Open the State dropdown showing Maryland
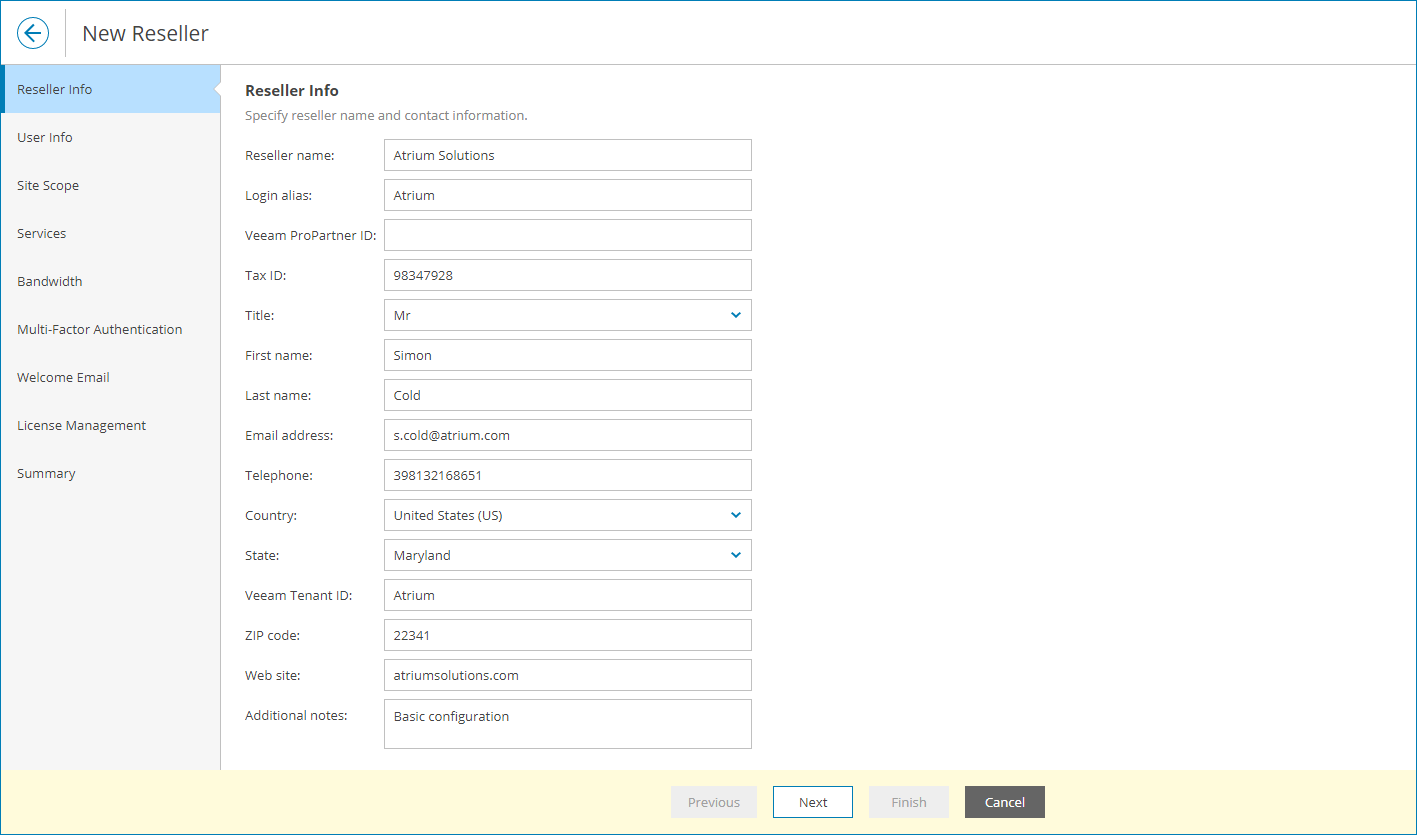 (x=567, y=555)
